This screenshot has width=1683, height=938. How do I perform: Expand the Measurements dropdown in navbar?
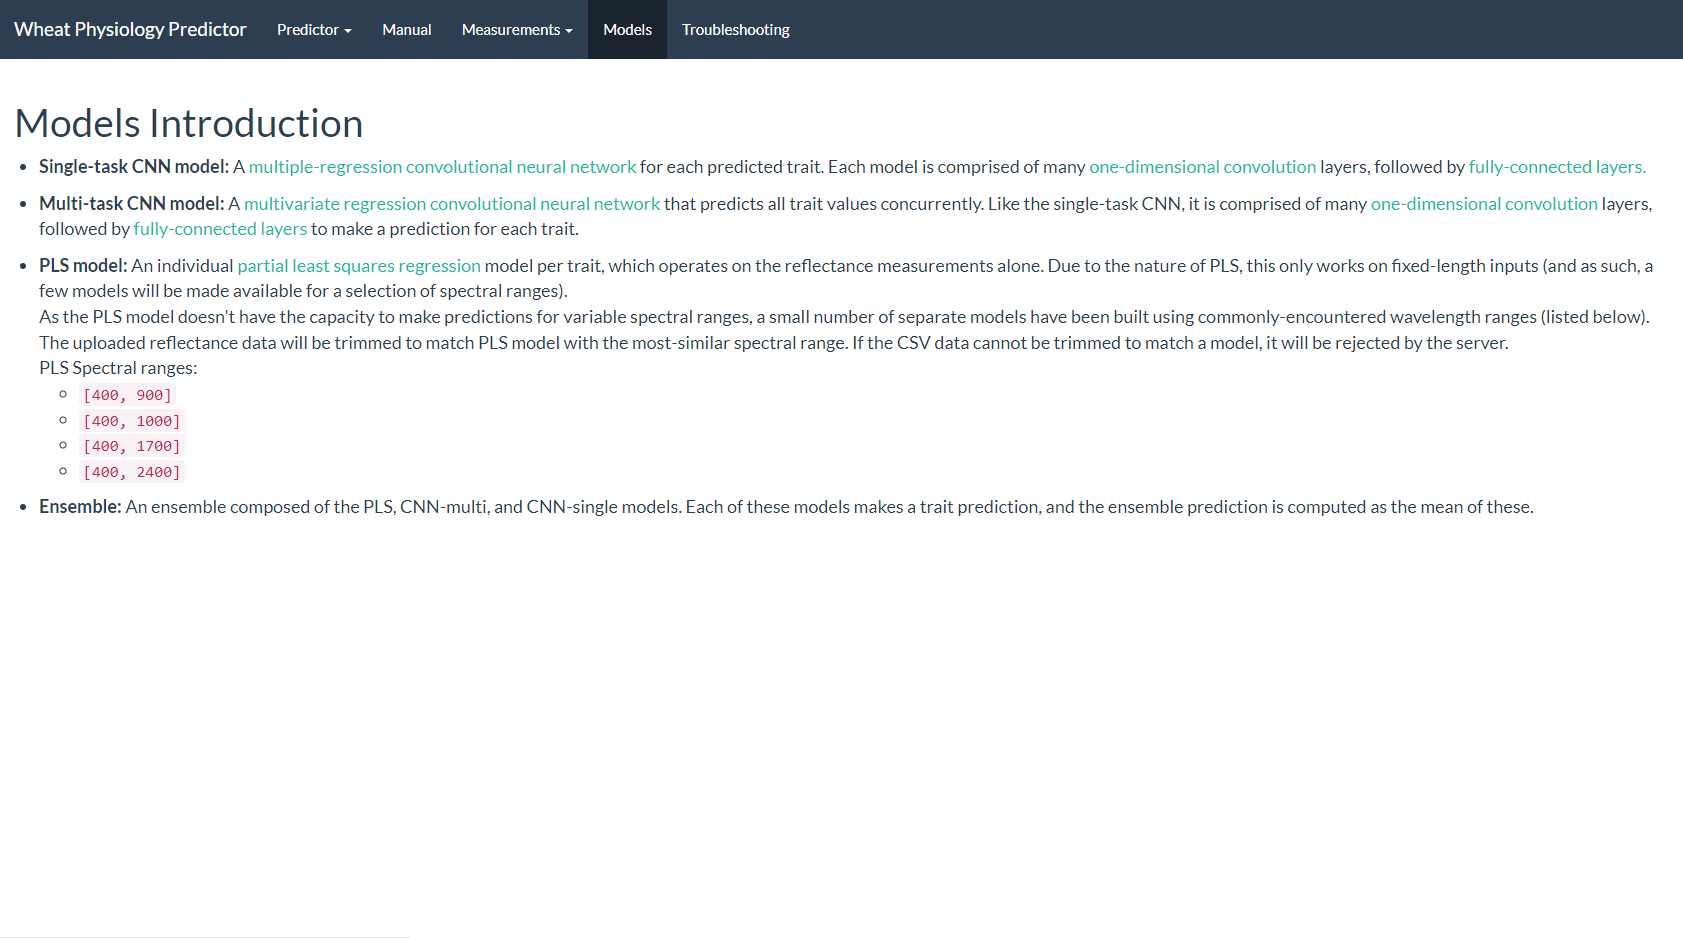516,30
